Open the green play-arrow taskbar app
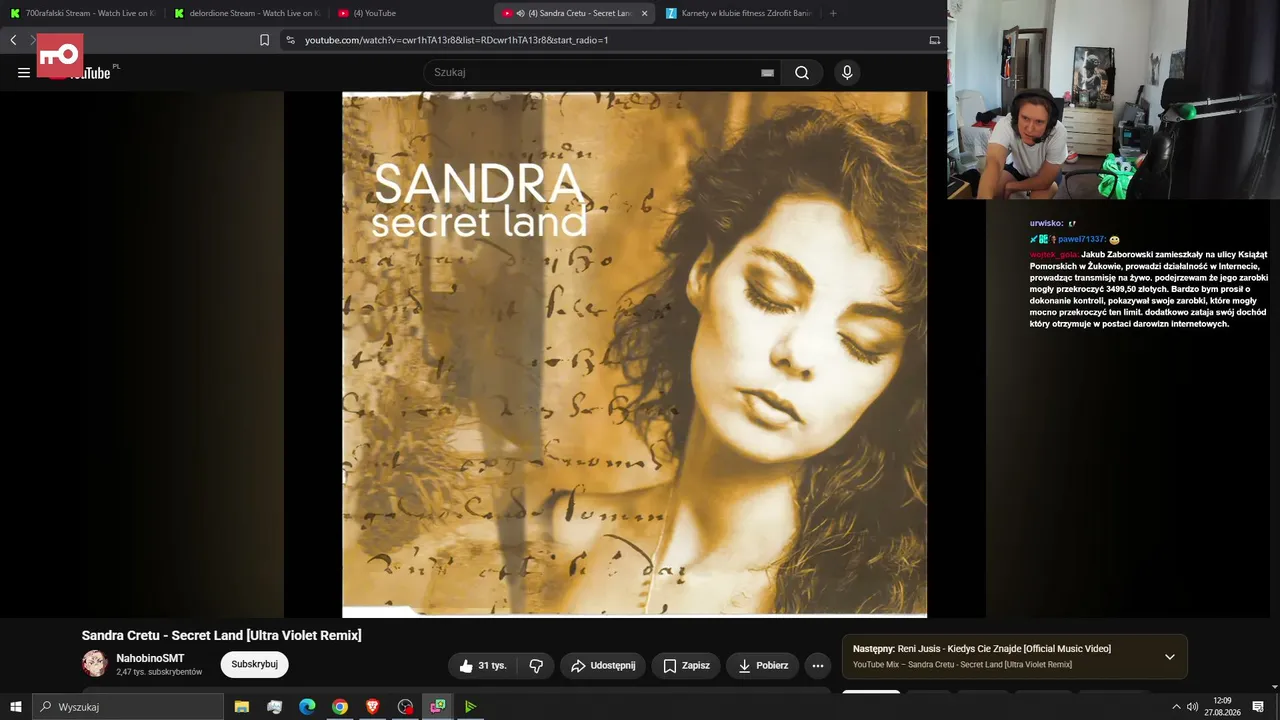The image size is (1280, 720). tap(470, 707)
